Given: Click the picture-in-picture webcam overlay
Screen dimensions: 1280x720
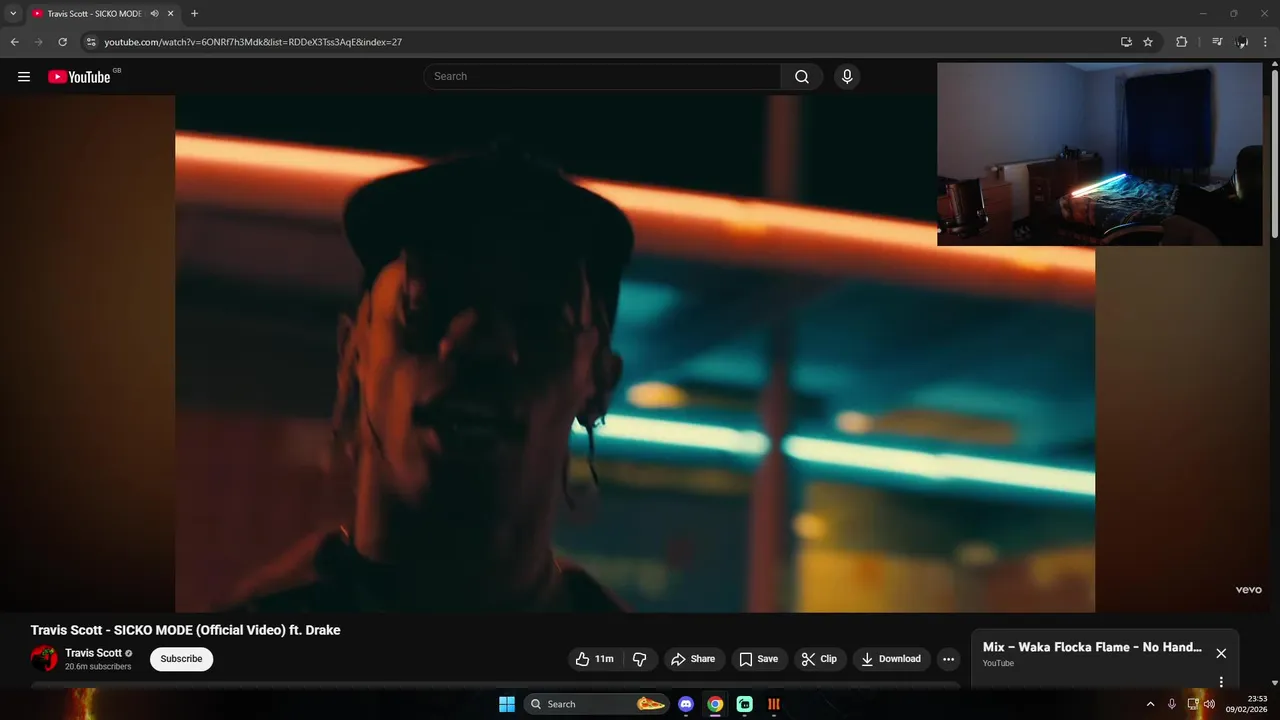Looking at the screenshot, I should (x=1099, y=154).
